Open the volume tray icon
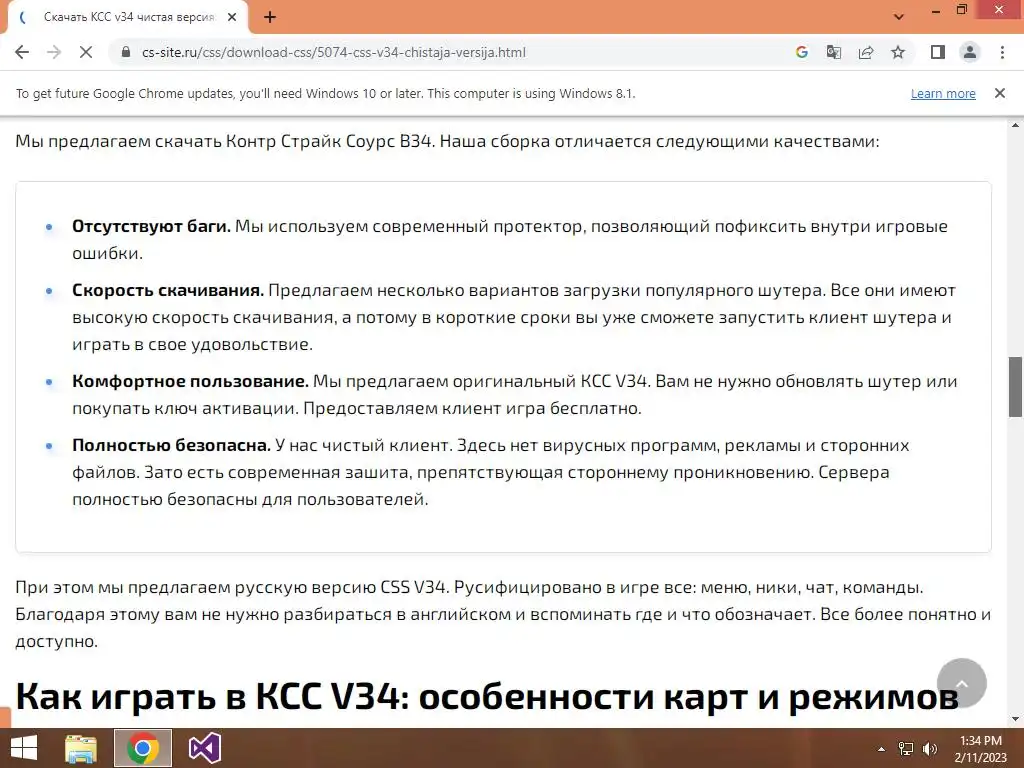 coord(929,749)
